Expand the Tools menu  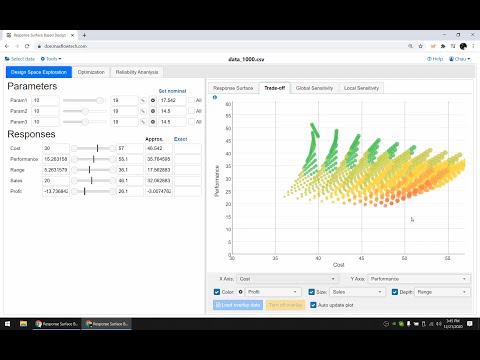click(51, 59)
